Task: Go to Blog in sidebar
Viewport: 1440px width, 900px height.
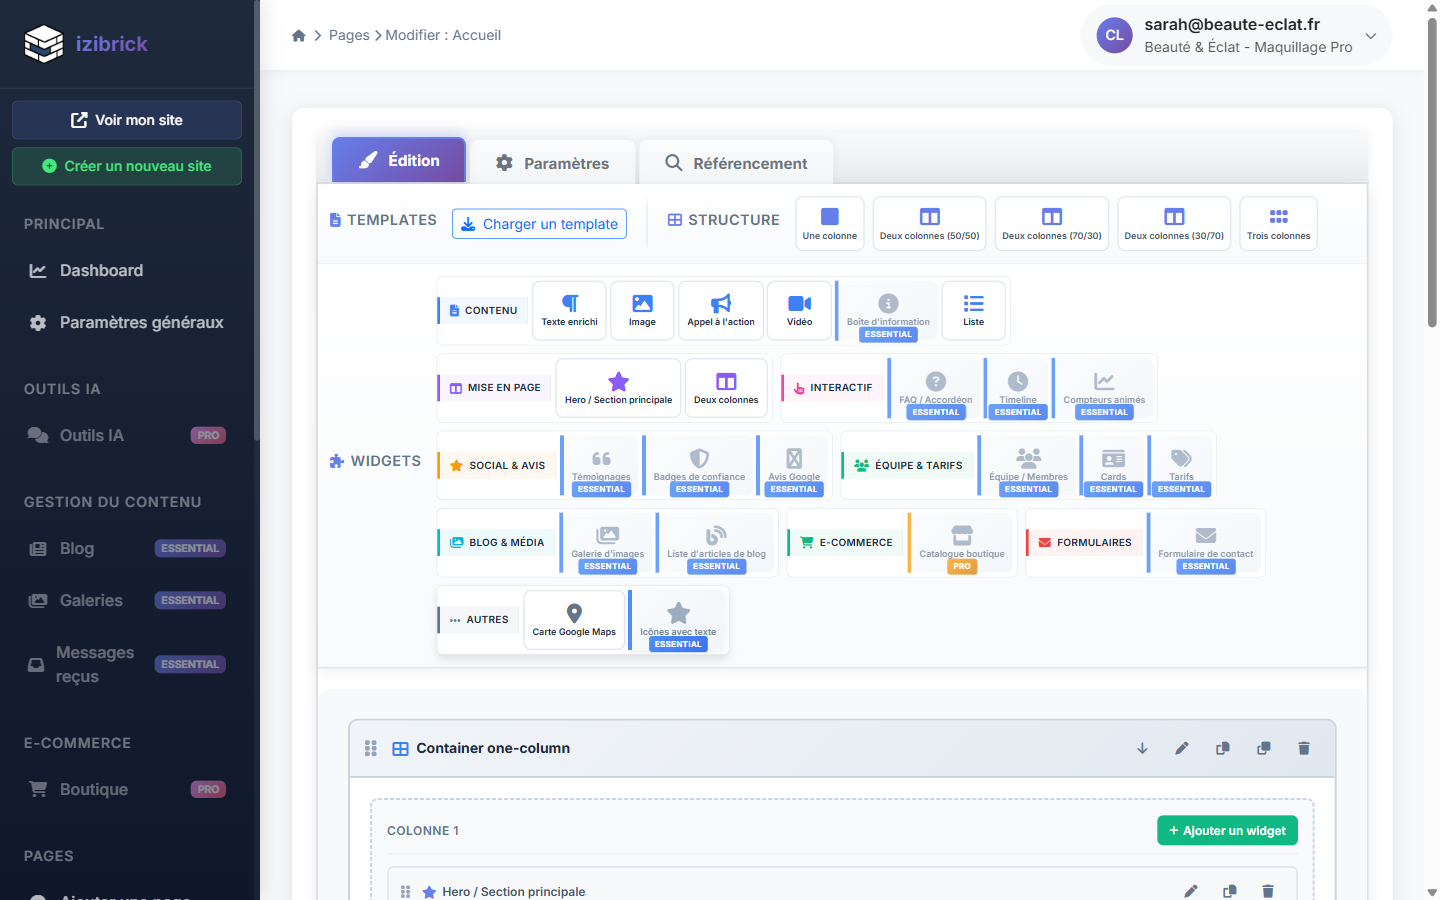Action: [127, 548]
